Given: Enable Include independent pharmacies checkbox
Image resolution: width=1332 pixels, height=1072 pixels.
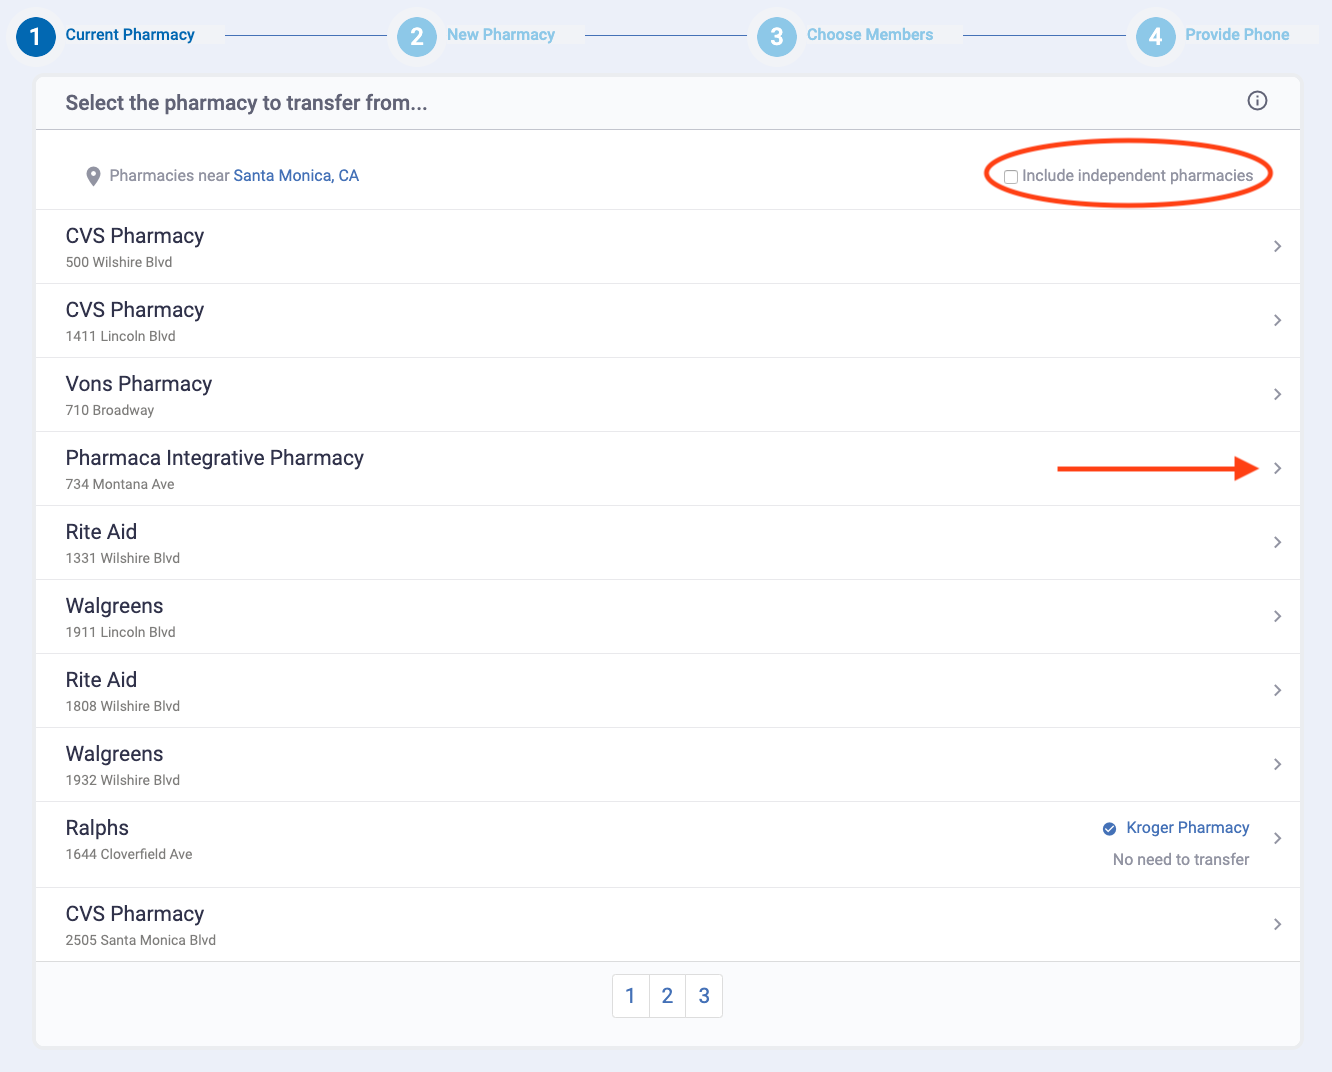Looking at the screenshot, I should point(1011,177).
